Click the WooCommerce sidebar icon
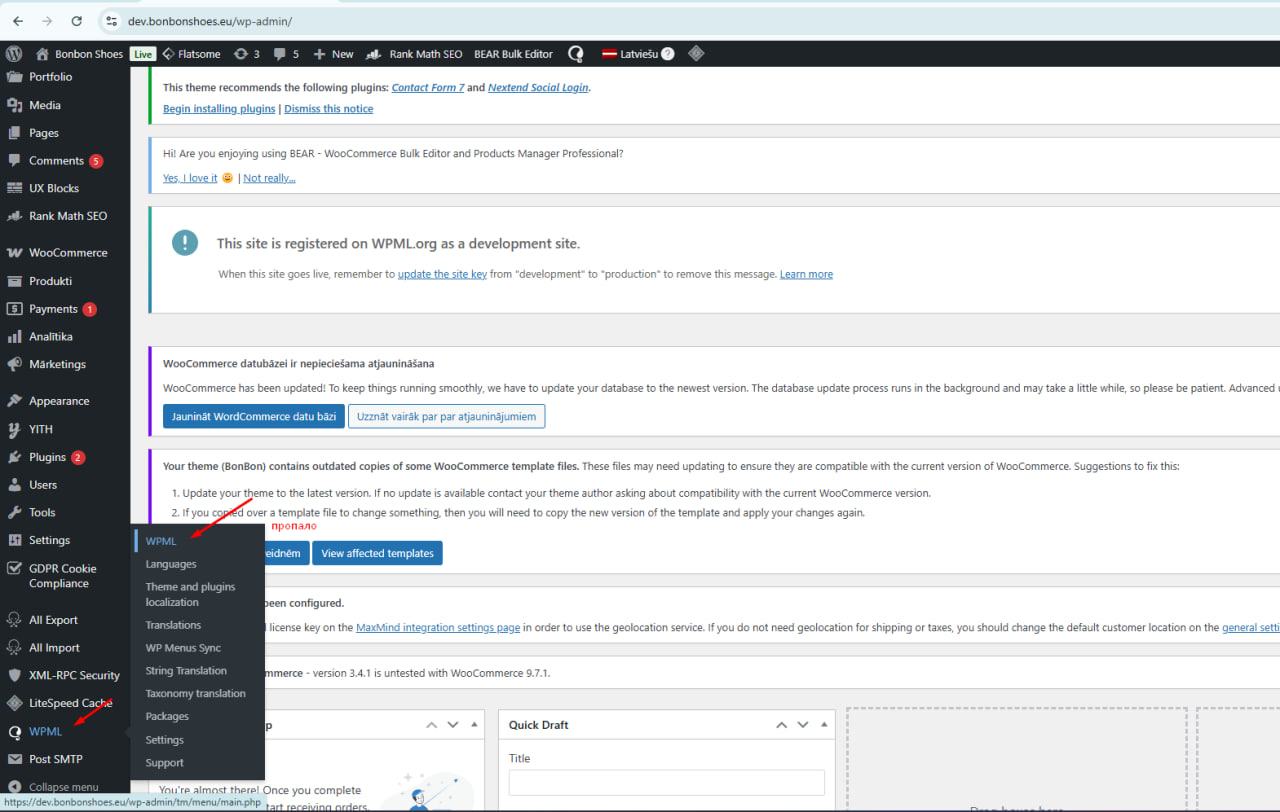Viewport: 1280px width, 812px height. (x=14, y=253)
